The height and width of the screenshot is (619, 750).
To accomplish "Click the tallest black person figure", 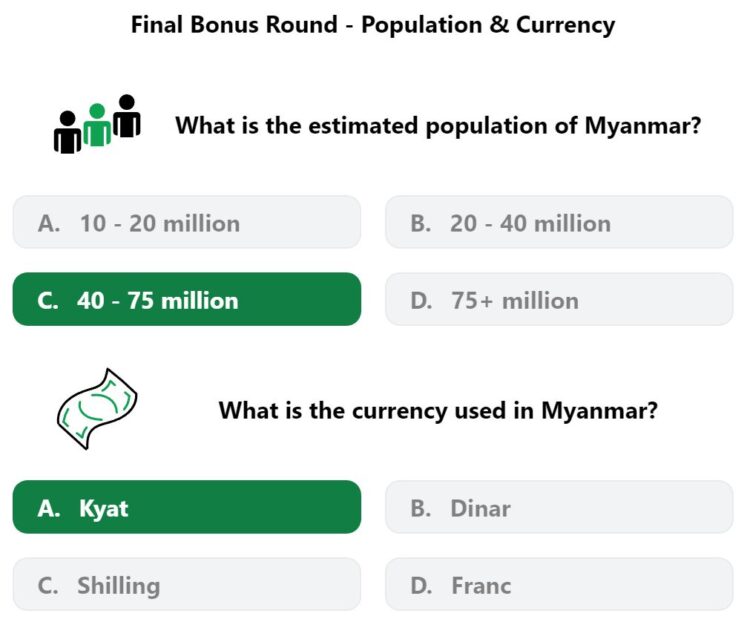I will [127, 116].
